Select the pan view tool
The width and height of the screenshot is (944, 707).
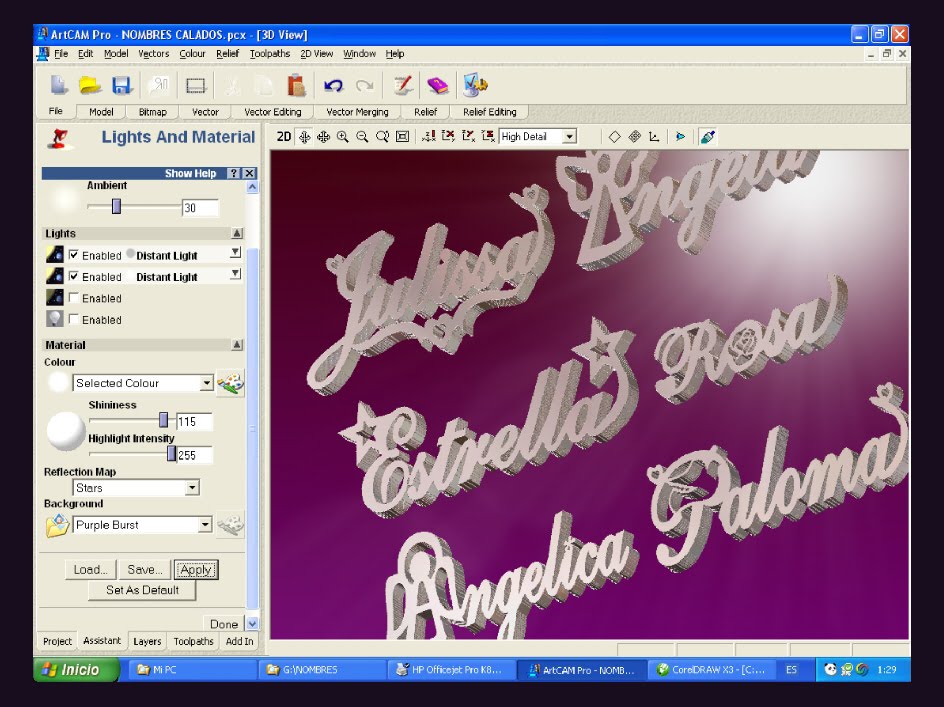(323, 137)
